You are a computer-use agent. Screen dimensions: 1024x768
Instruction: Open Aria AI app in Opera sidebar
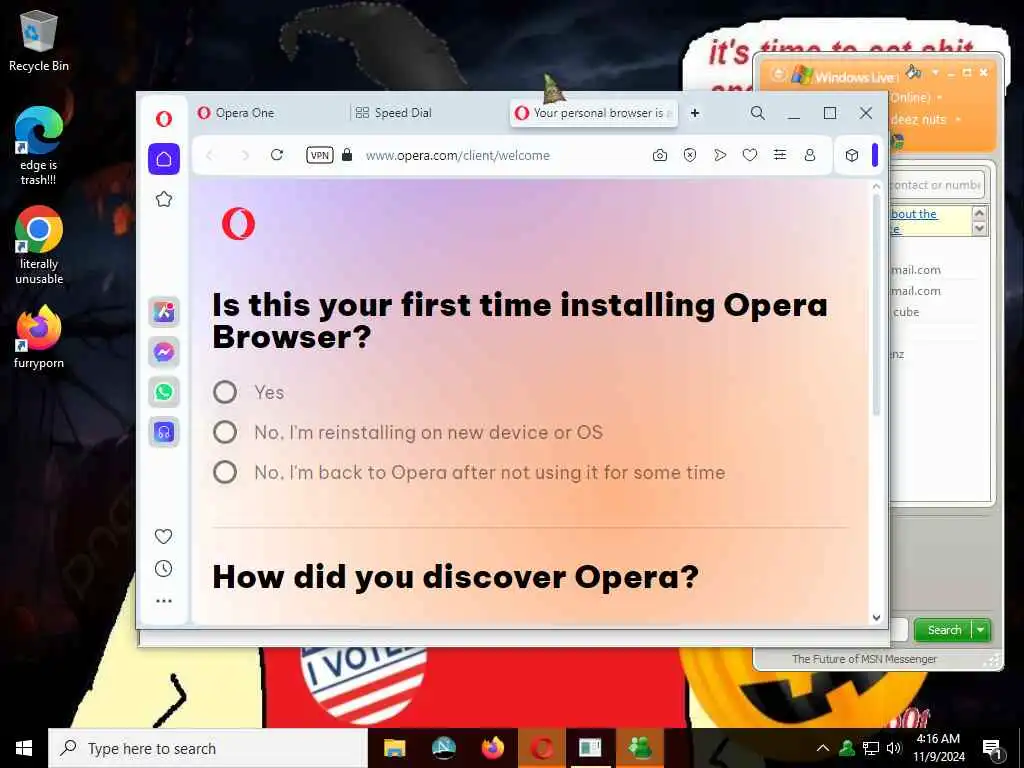point(164,312)
